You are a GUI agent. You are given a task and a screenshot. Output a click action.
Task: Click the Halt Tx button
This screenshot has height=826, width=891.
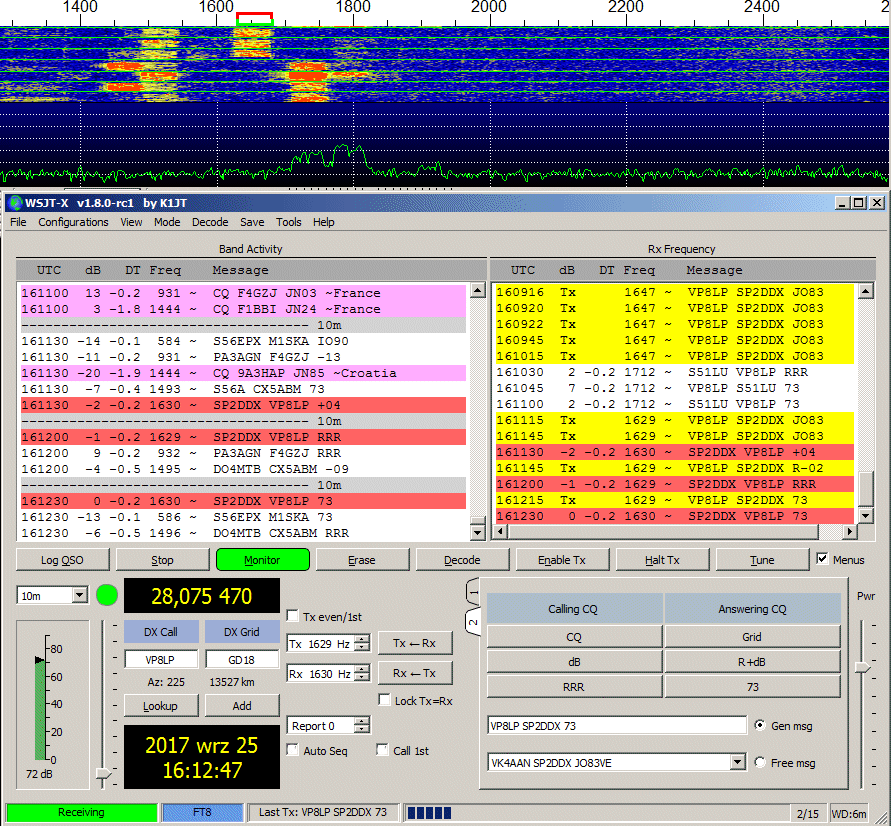663,560
